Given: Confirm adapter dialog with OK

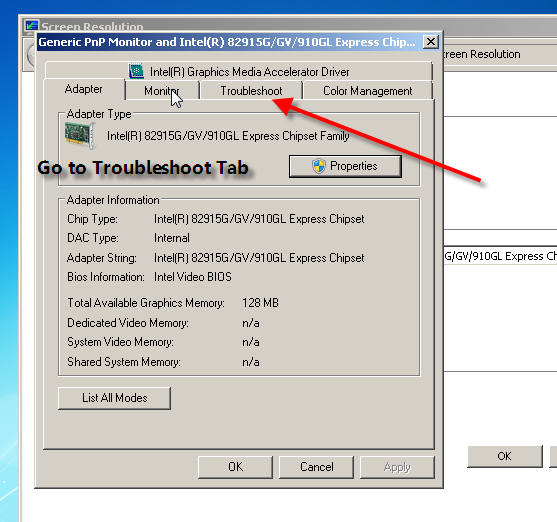Looking at the screenshot, I should tap(236, 467).
